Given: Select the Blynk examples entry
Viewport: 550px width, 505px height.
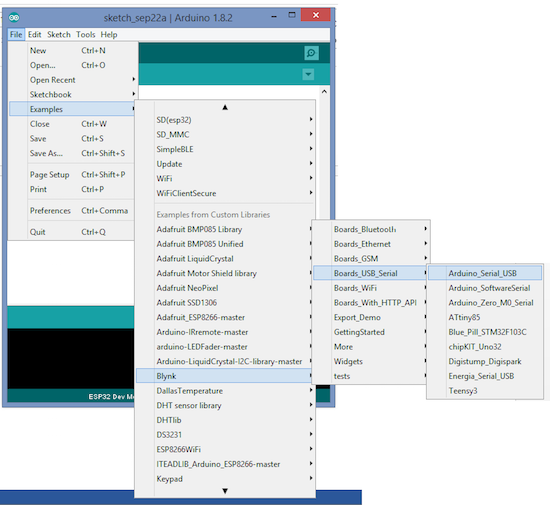Looking at the screenshot, I should pyautogui.click(x=224, y=376).
